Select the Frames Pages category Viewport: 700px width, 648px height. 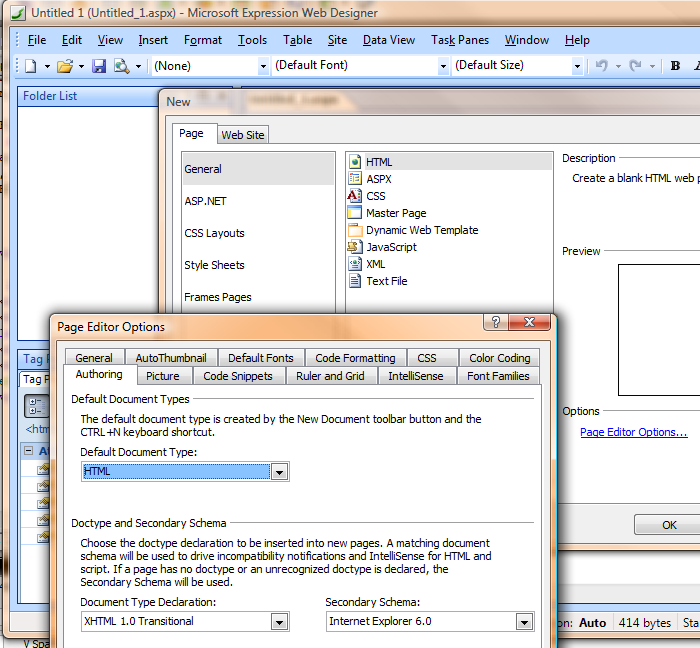point(258,297)
